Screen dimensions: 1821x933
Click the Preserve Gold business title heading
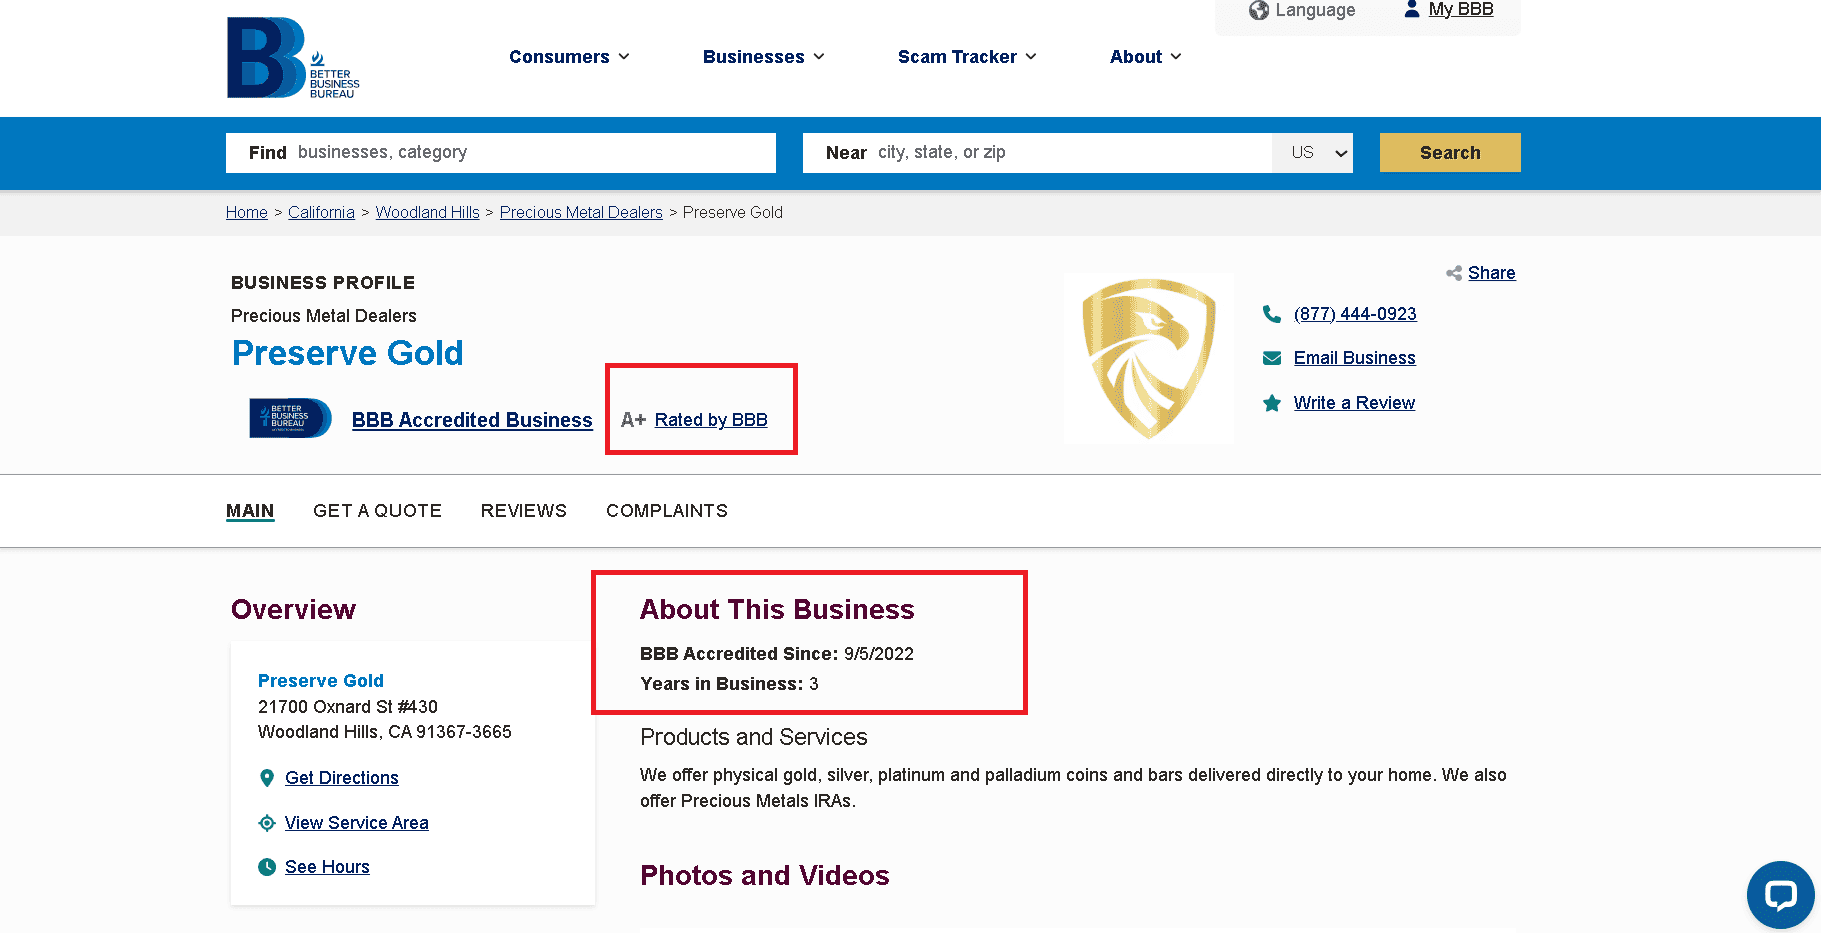(x=348, y=353)
